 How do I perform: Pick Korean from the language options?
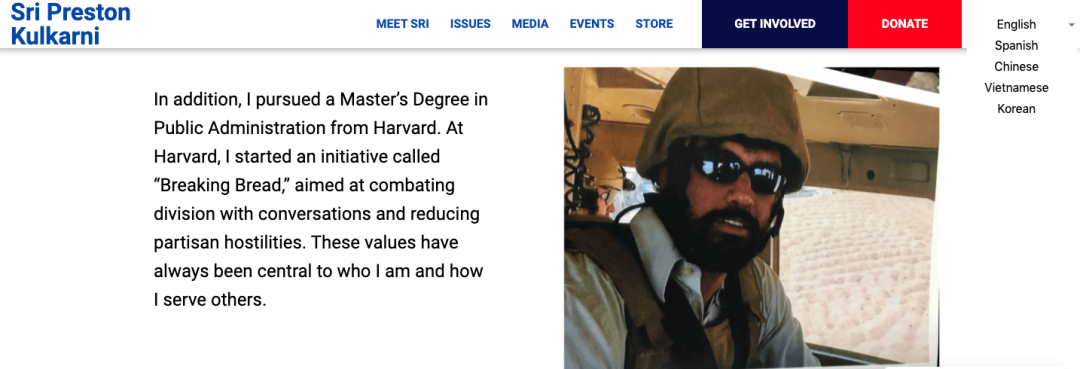(1016, 109)
